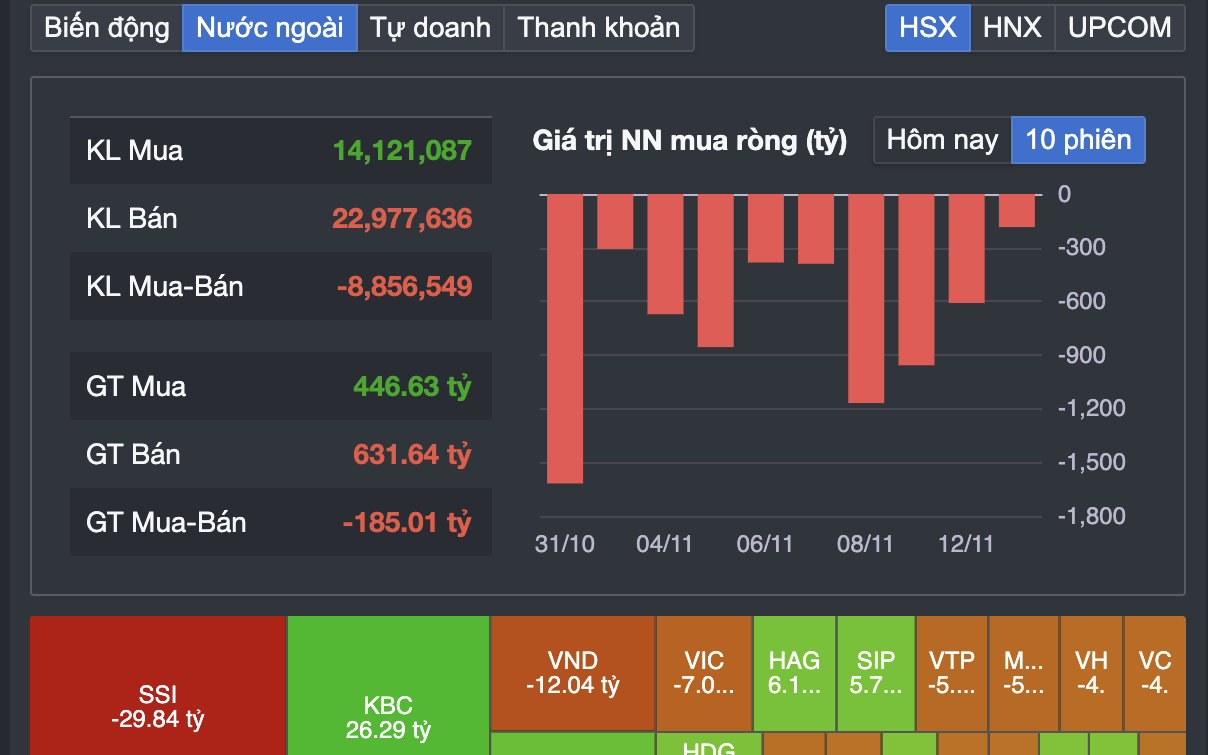Select the VC heatmap tile

[1154, 673]
